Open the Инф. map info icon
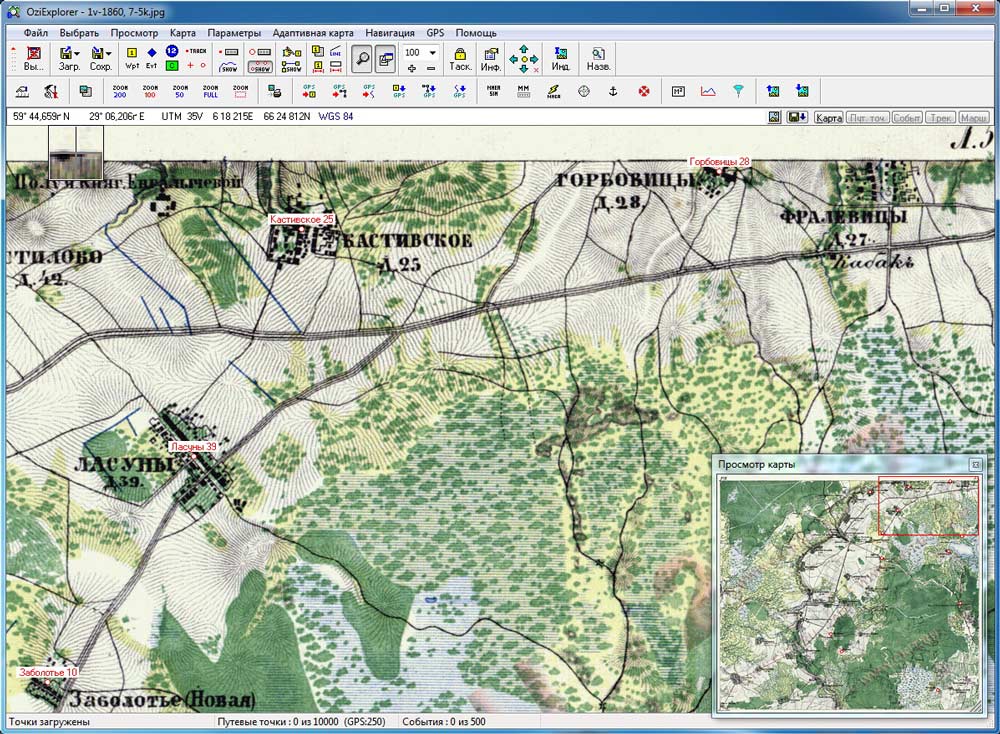This screenshot has width=1000, height=734. point(490,59)
